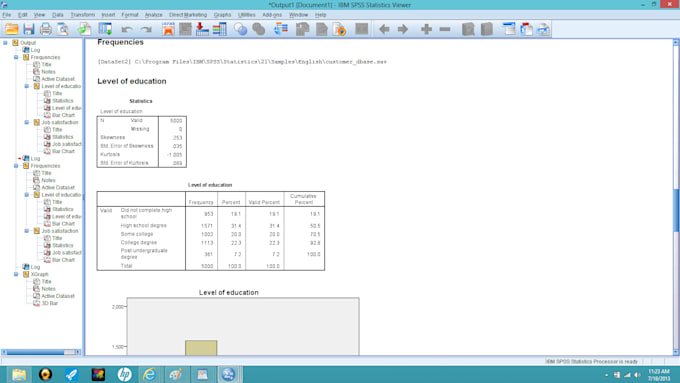Image resolution: width=680 pixels, height=383 pixels.
Task: Click the Insert Title toolbar icon
Action: [526, 29]
